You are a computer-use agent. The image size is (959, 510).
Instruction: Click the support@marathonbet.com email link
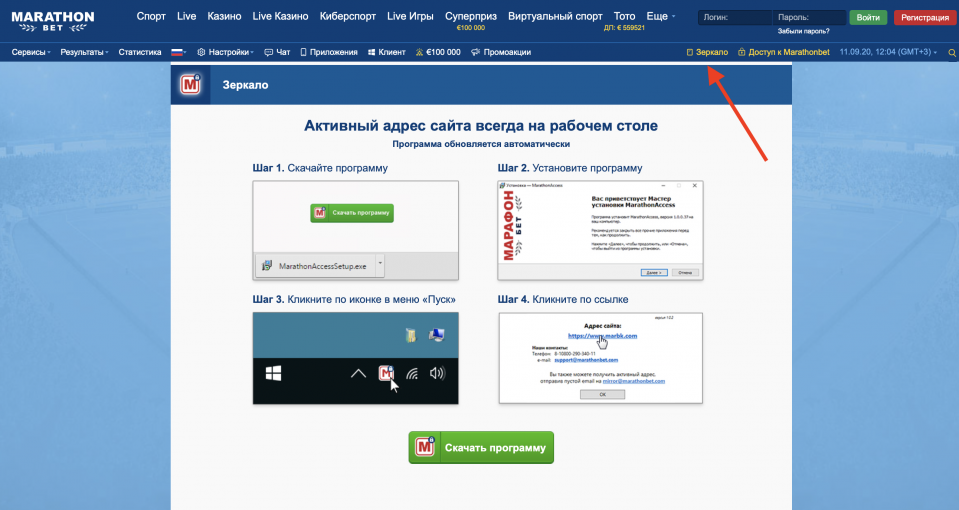586,360
